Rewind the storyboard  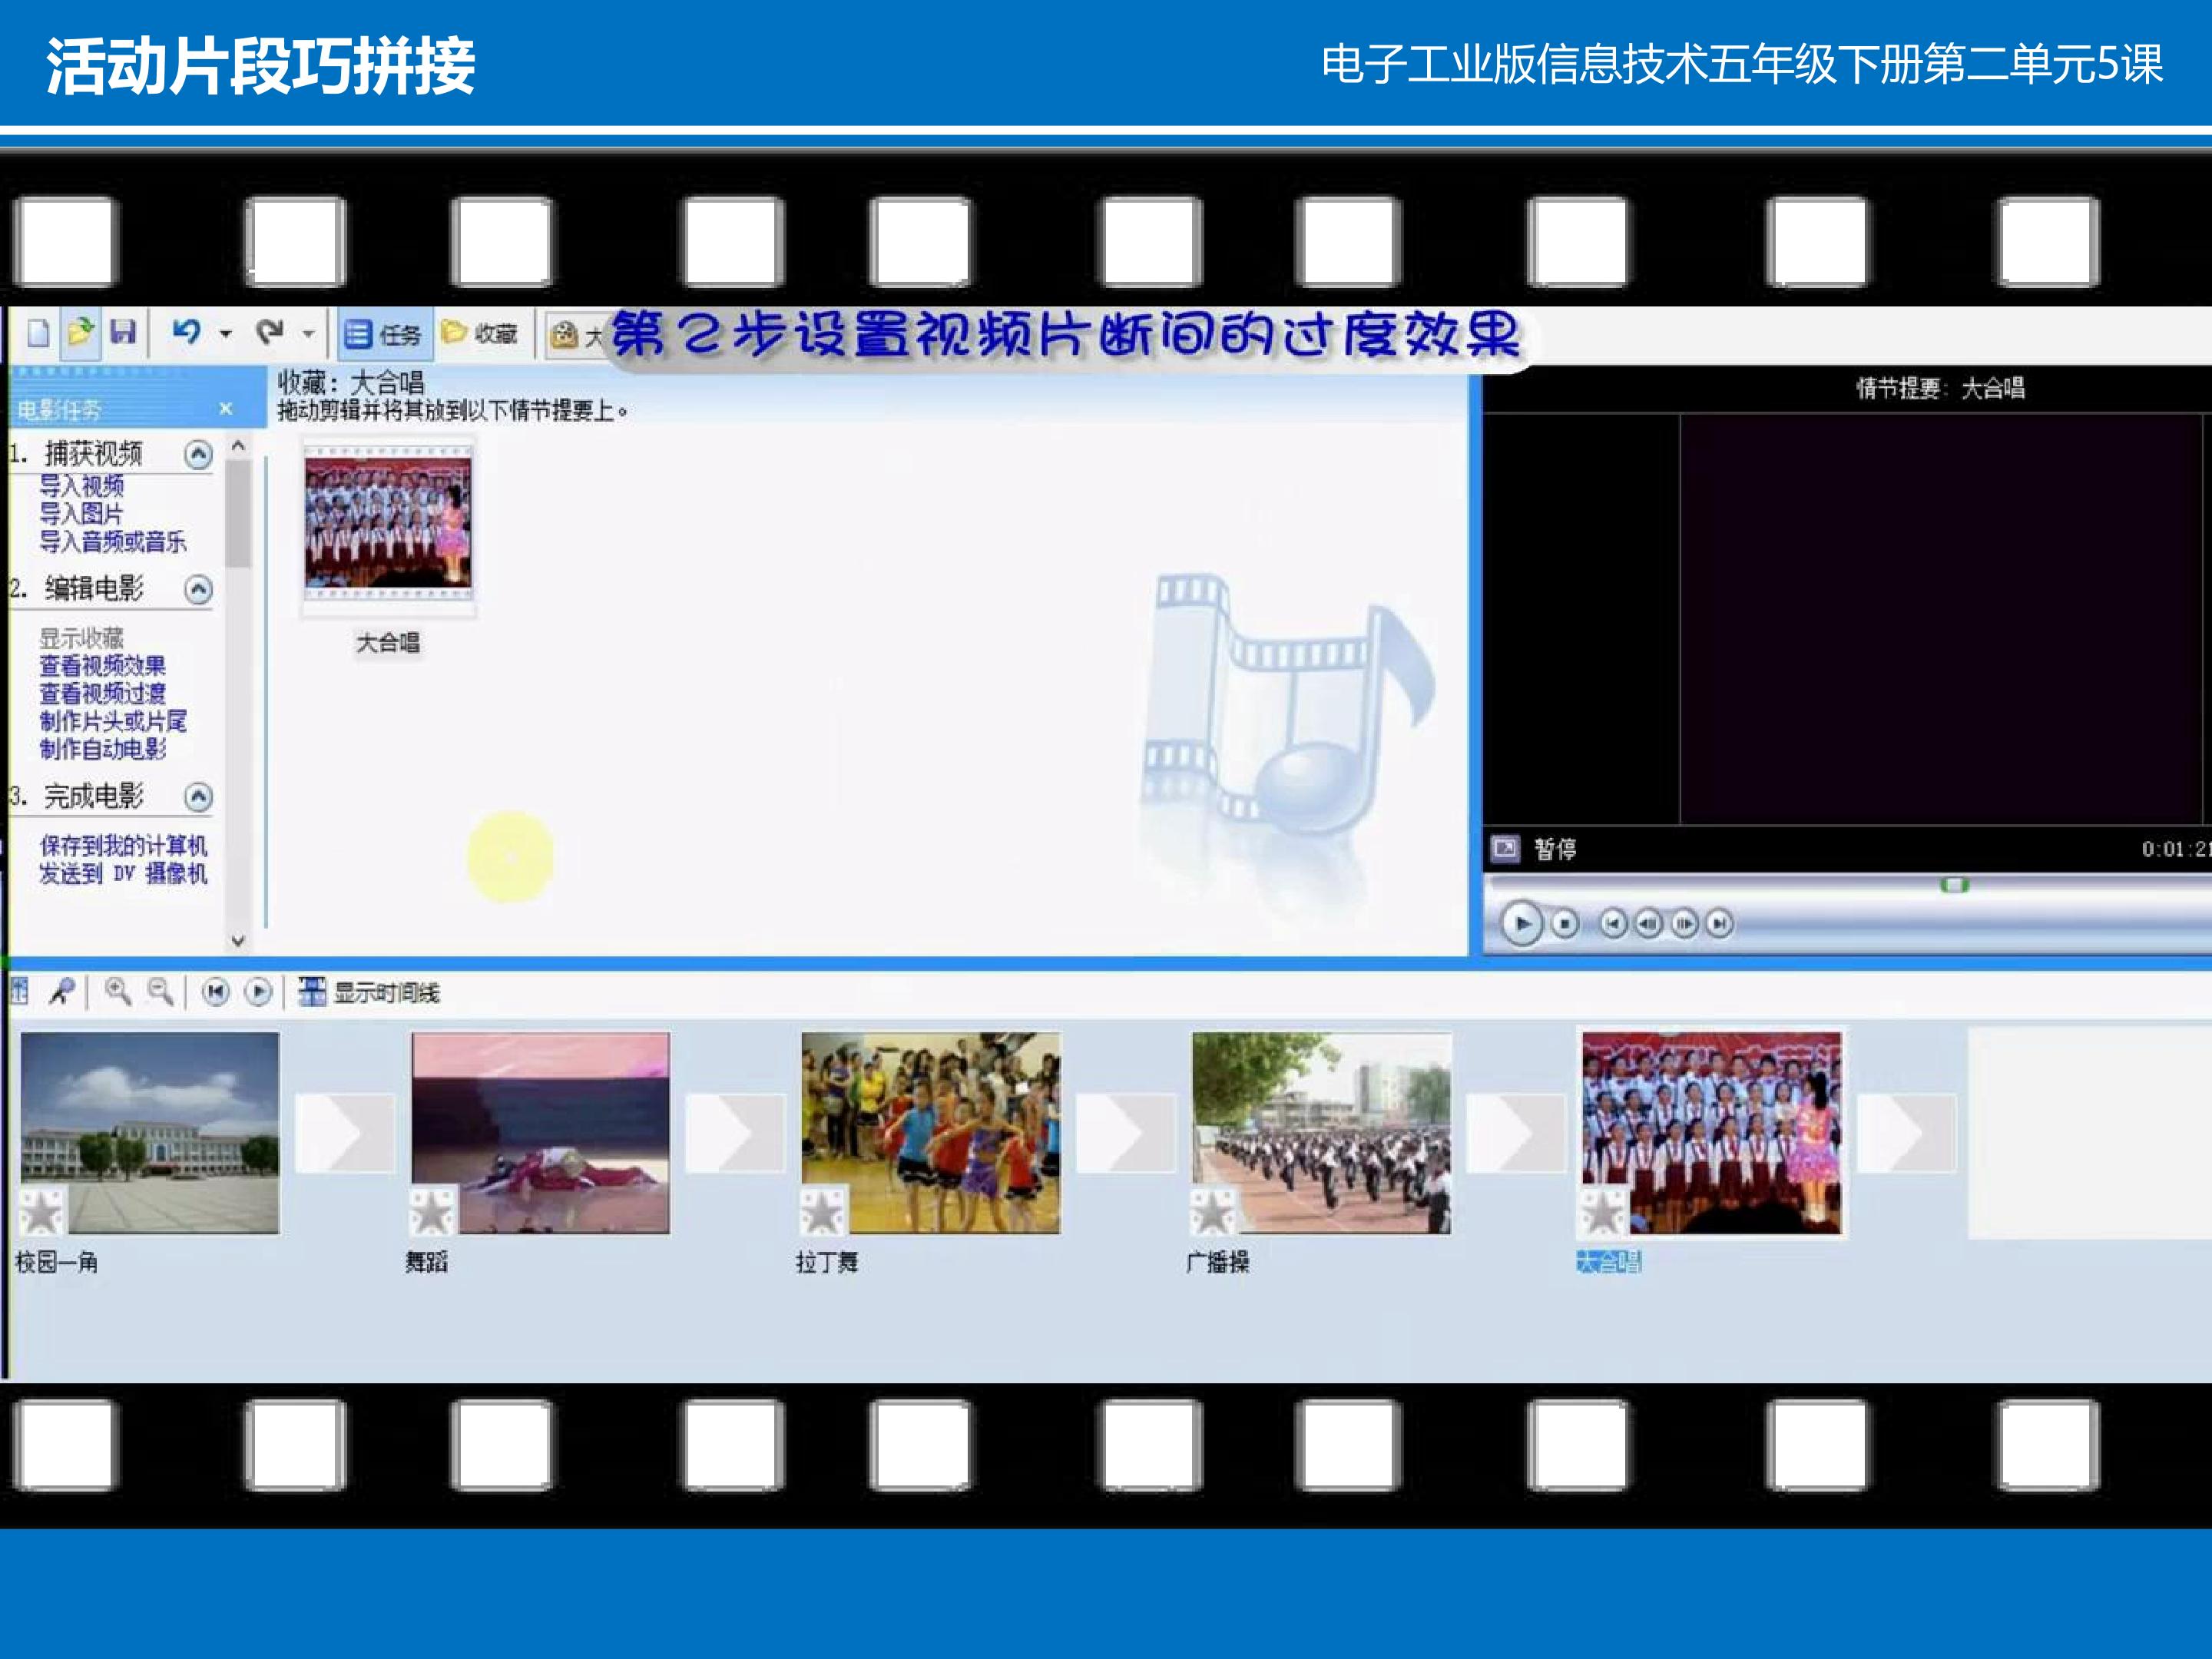pyautogui.click(x=215, y=992)
